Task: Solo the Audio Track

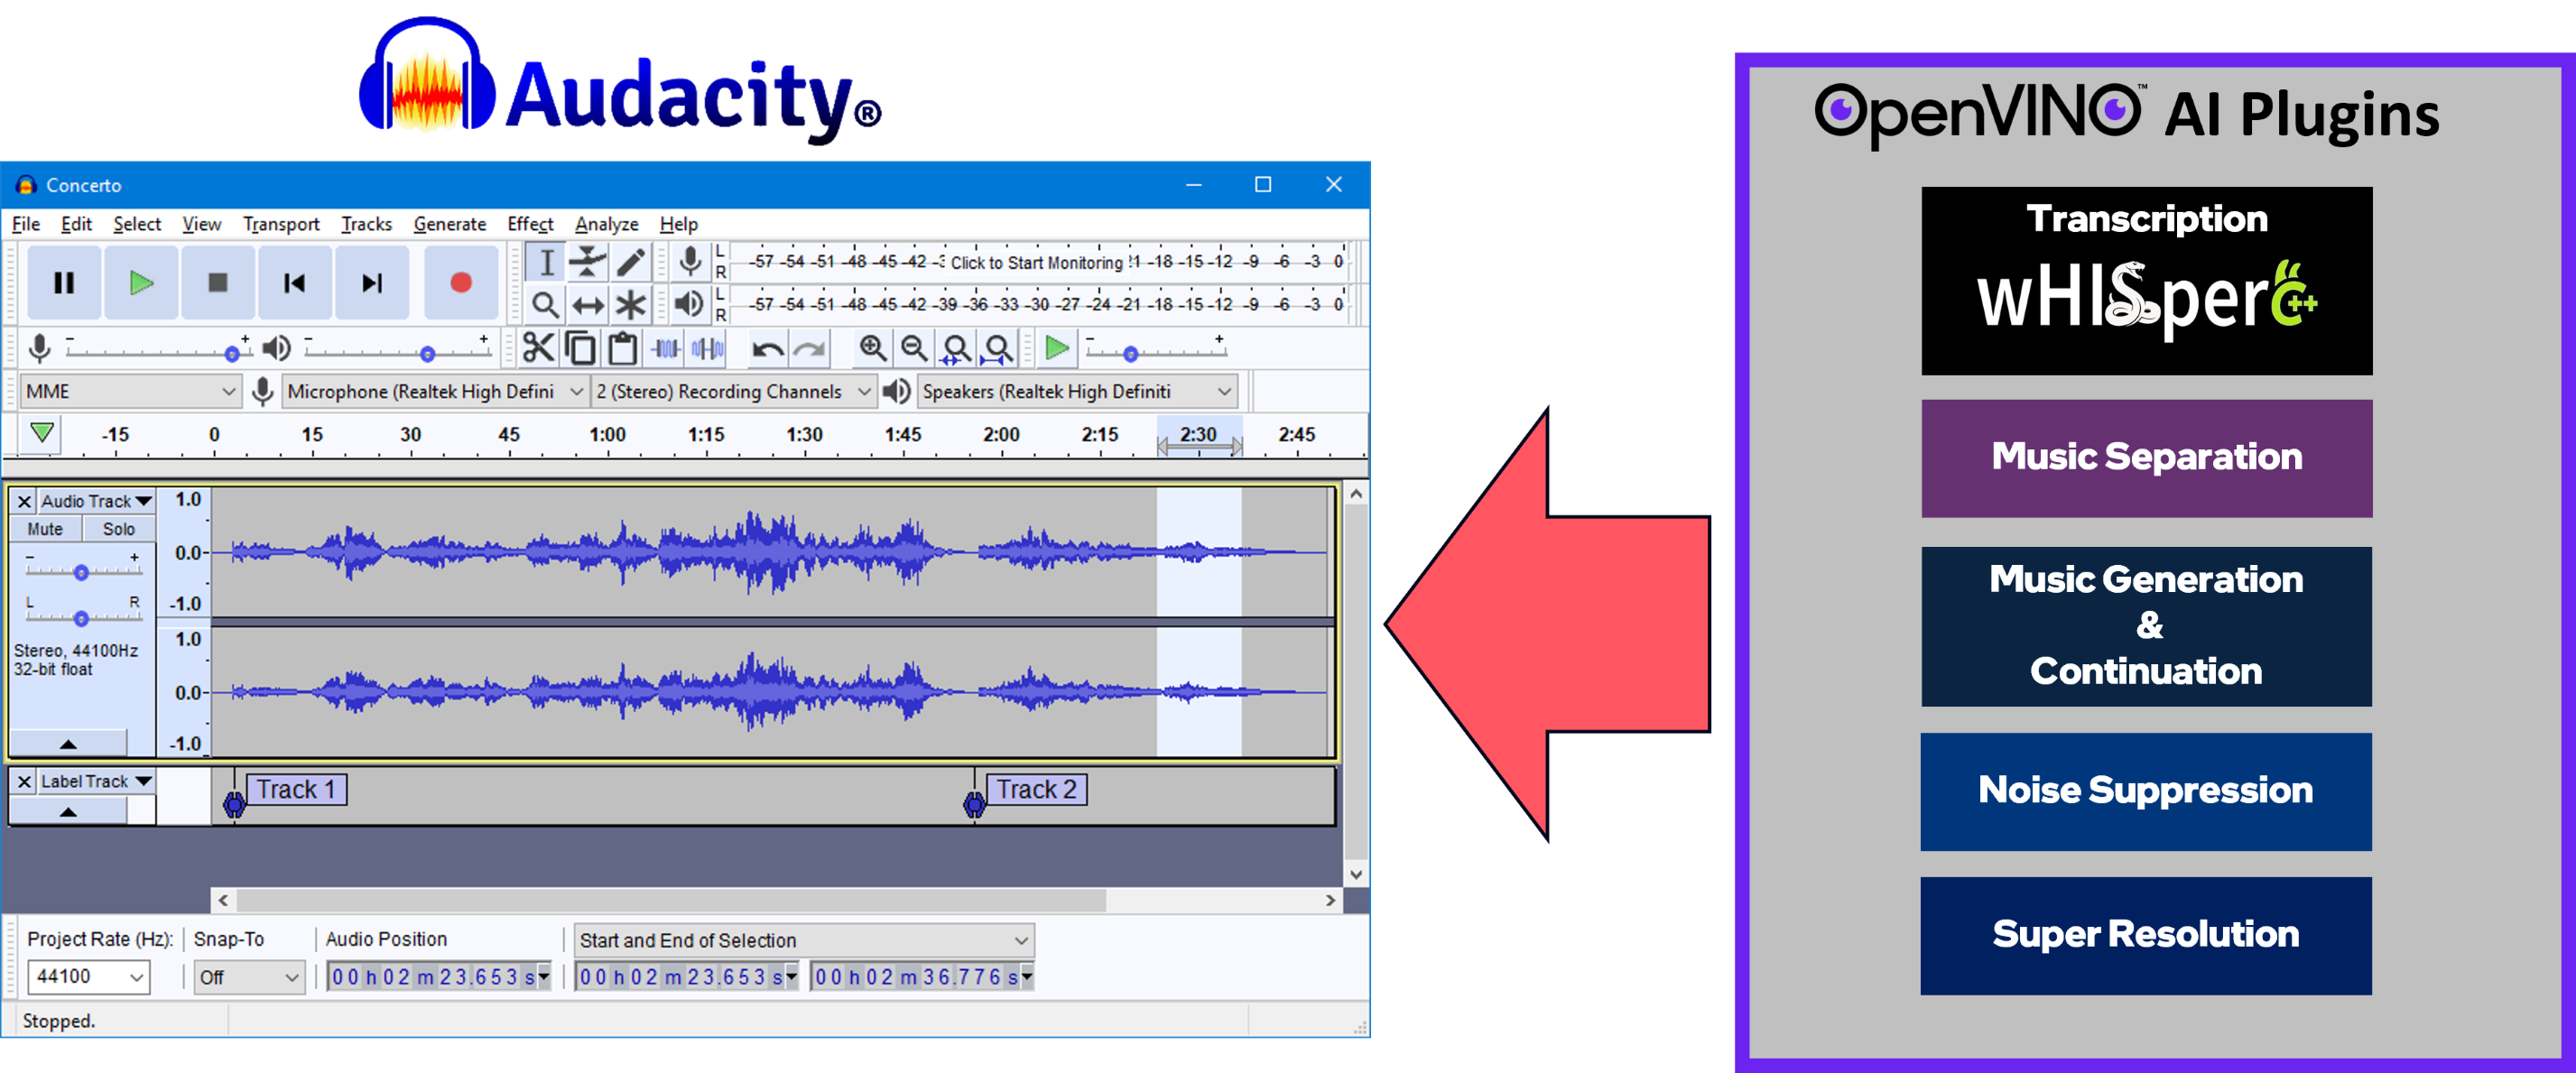Action: click(x=119, y=528)
